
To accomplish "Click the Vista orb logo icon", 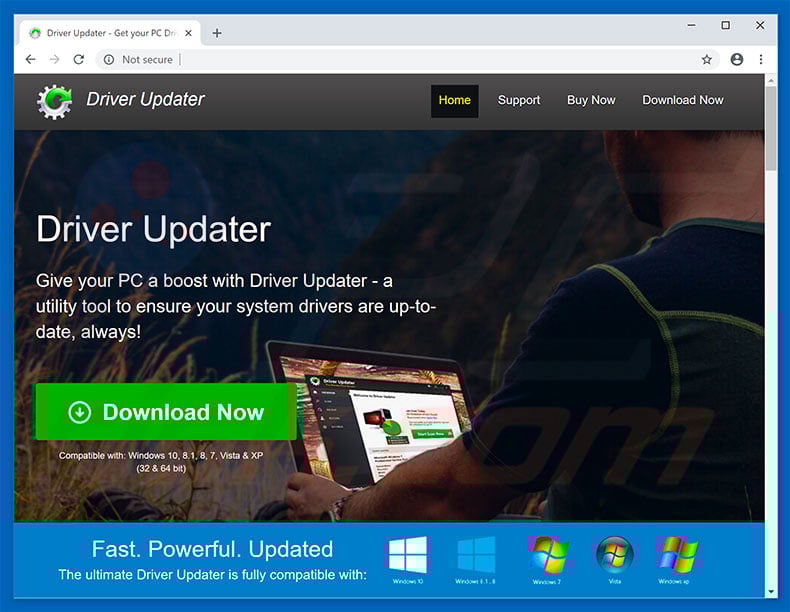I will pyautogui.click(x=614, y=554).
